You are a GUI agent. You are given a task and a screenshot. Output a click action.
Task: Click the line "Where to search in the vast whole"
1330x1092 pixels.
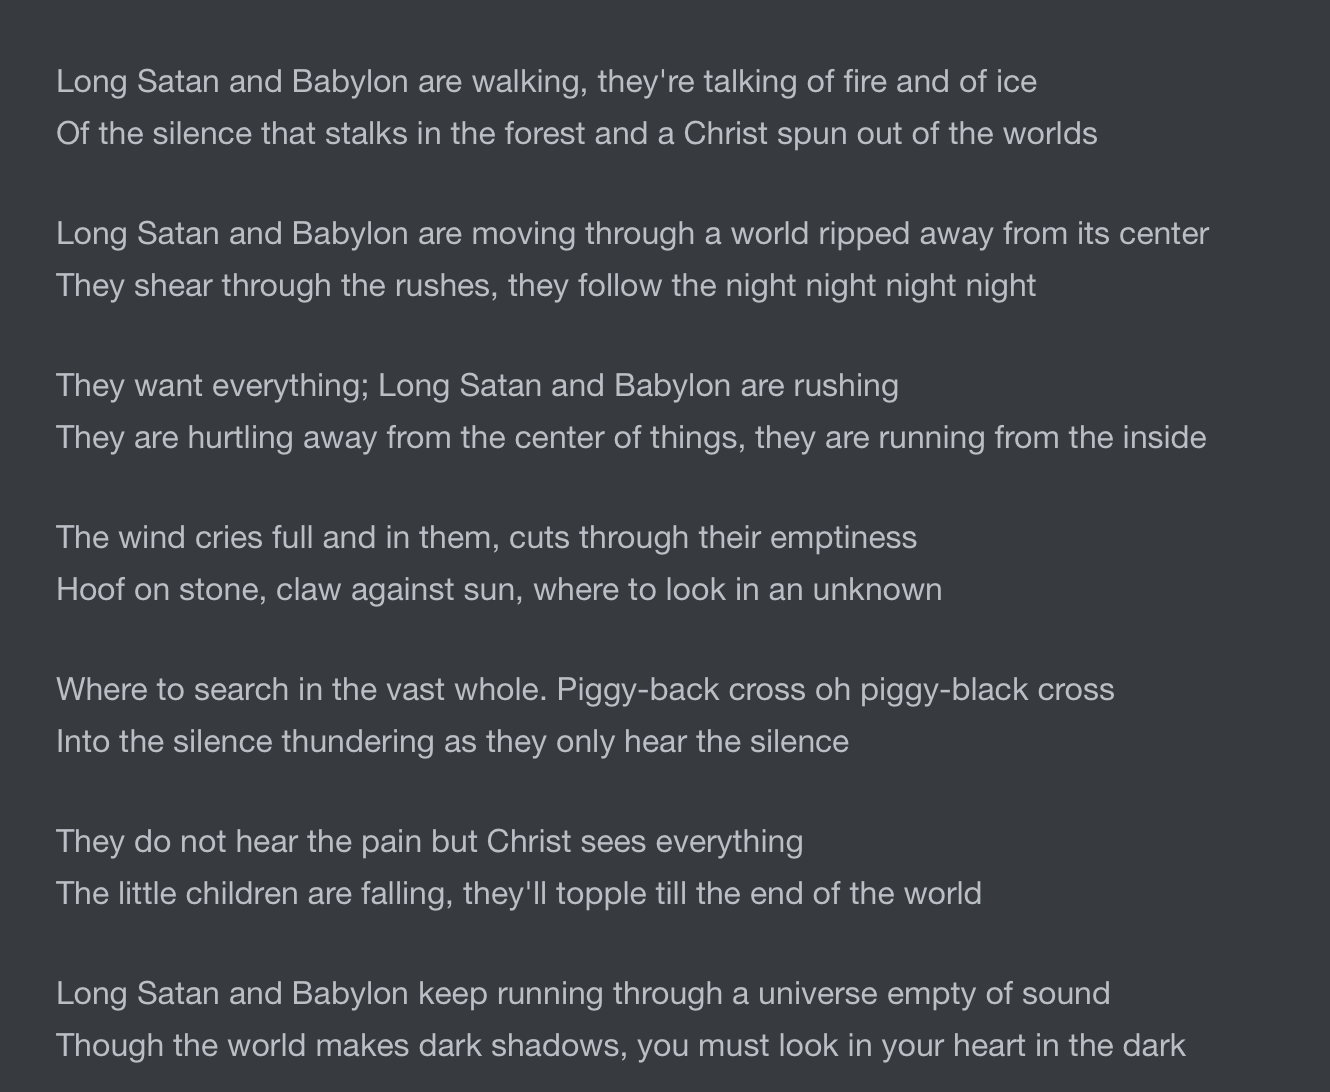[585, 689]
